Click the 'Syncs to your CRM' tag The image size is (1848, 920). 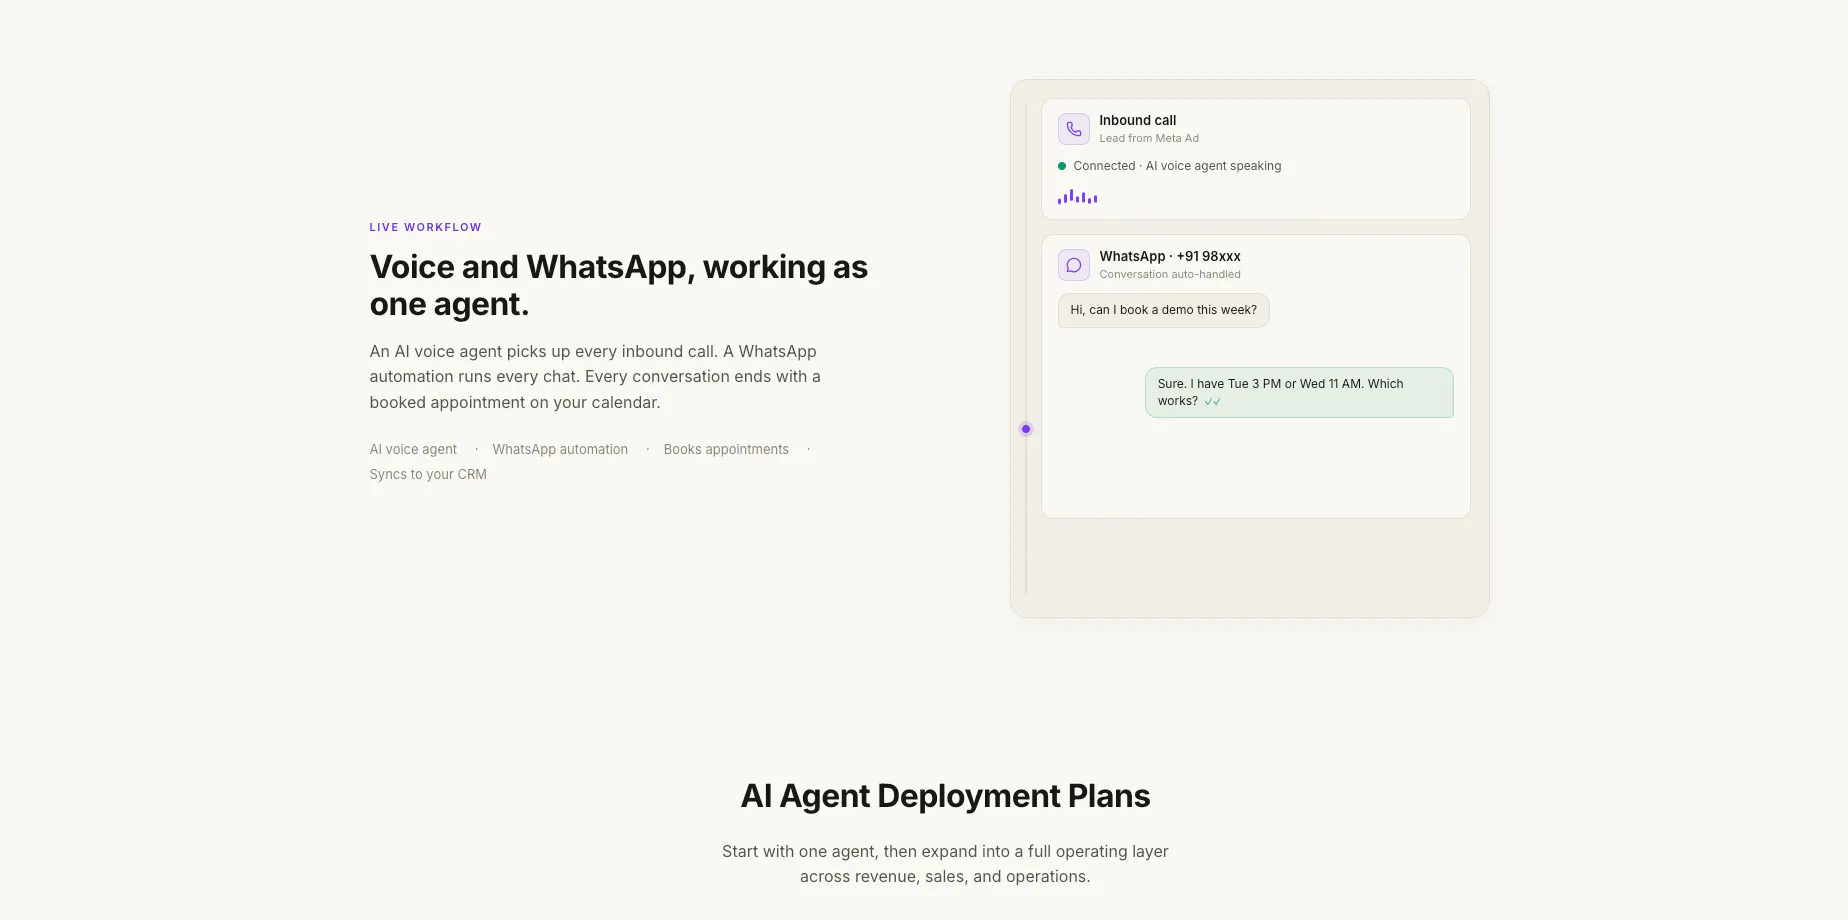click(428, 475)
